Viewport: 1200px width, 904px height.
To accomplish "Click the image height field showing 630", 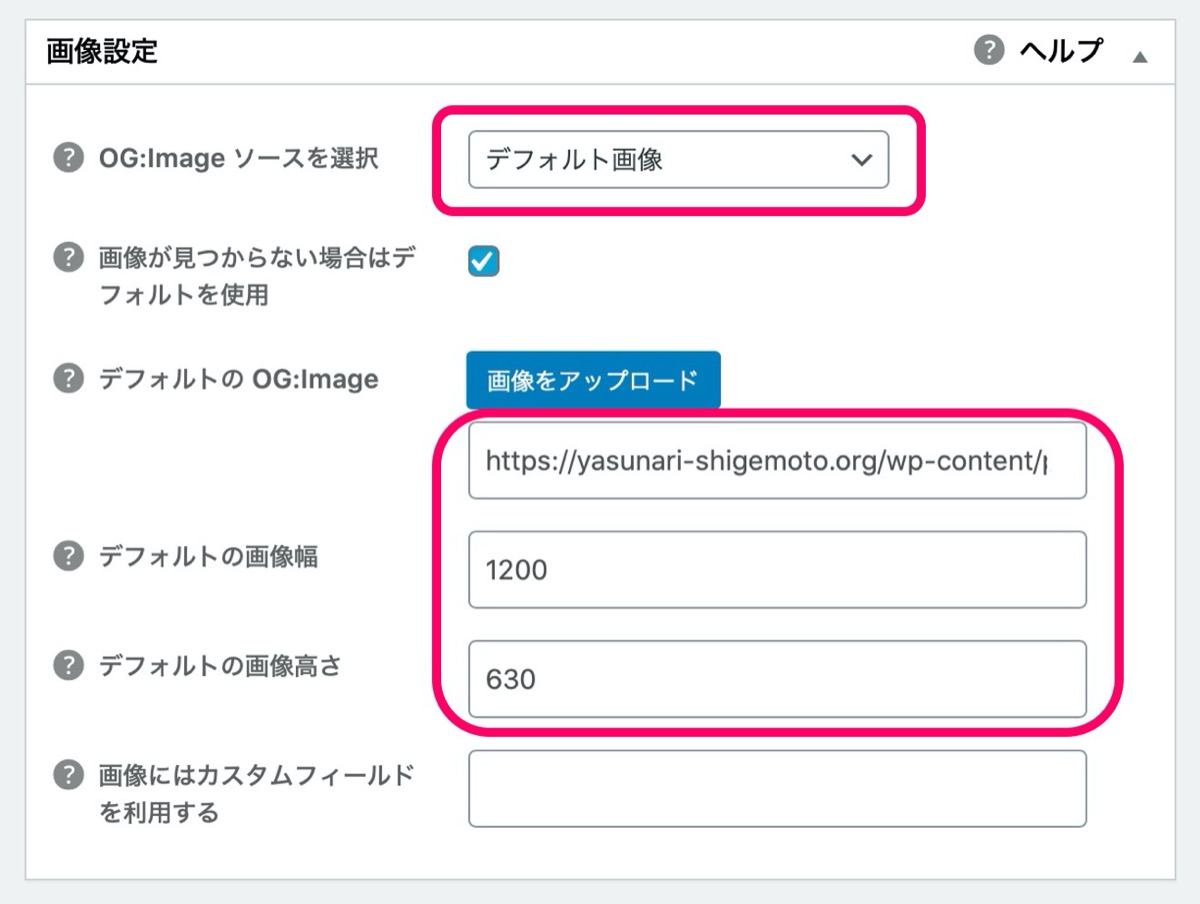I will coord(777,679).
